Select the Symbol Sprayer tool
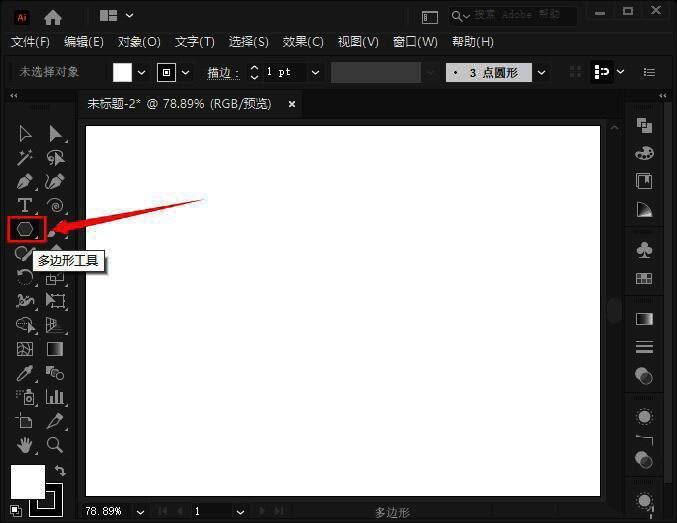The width and height of the screenshot is (677, 523). click(x=26, y=397)
